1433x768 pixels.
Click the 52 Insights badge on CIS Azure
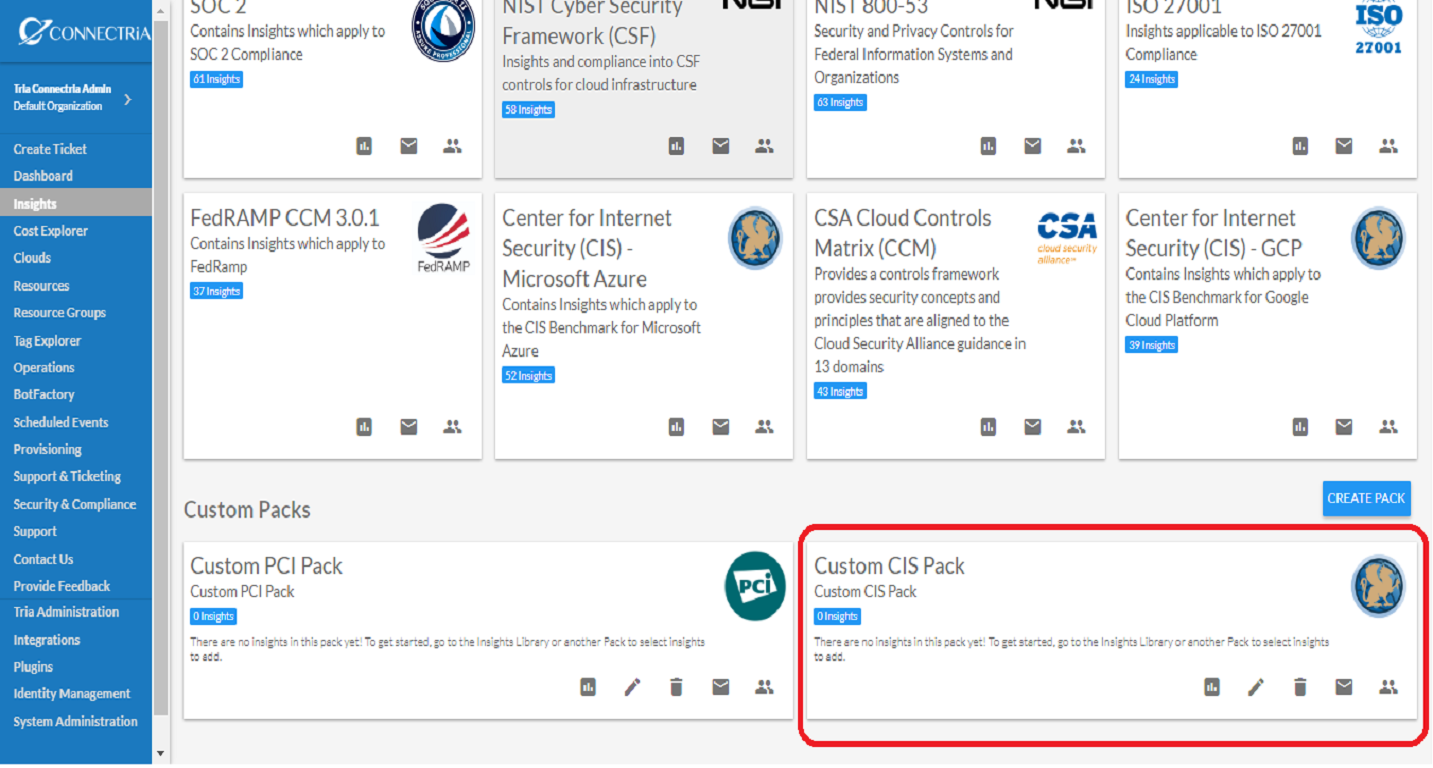528,376
